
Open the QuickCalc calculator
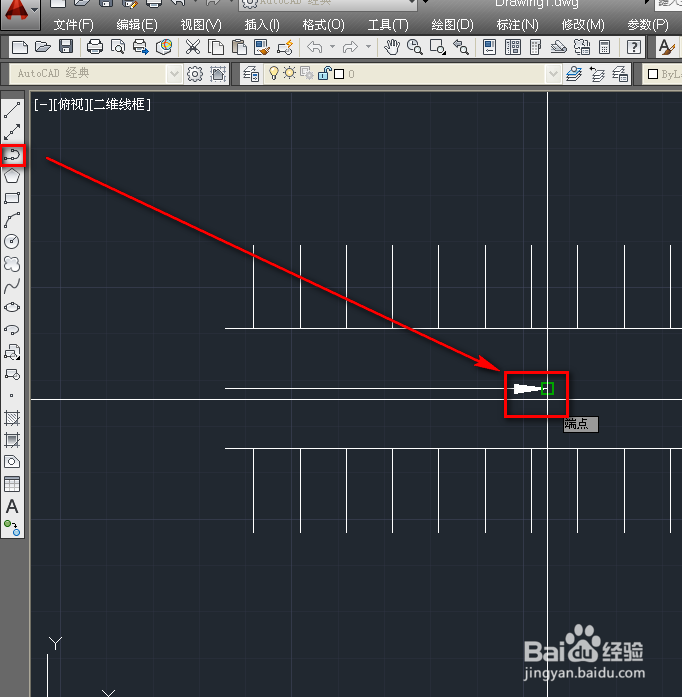click(604, 47)
